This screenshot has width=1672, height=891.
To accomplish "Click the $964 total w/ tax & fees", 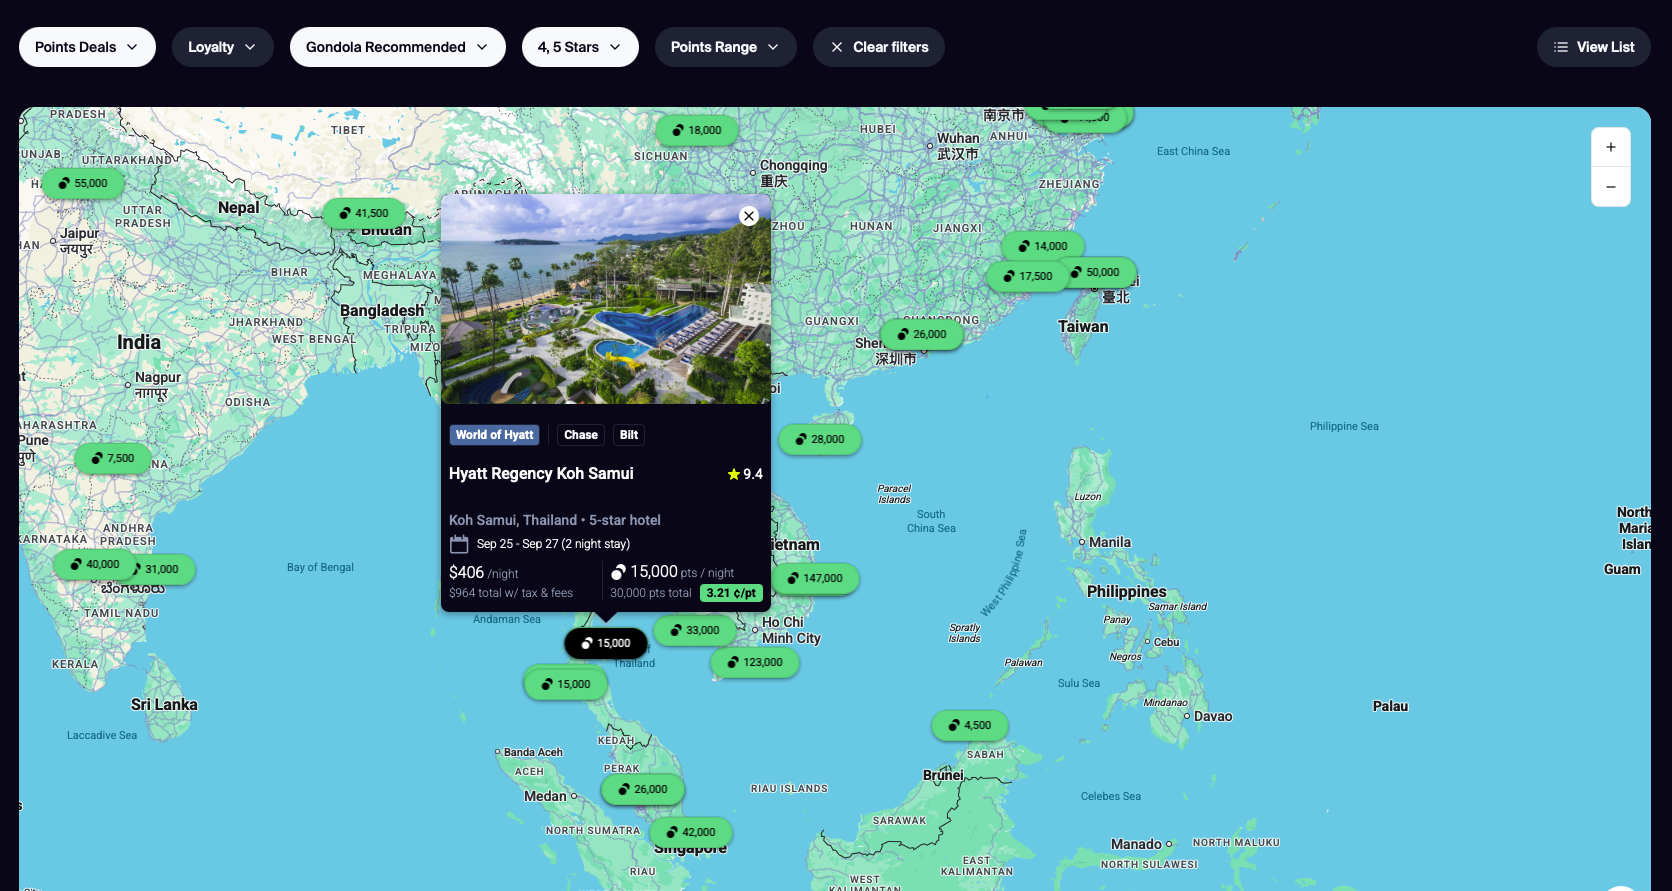I will 511,593.
